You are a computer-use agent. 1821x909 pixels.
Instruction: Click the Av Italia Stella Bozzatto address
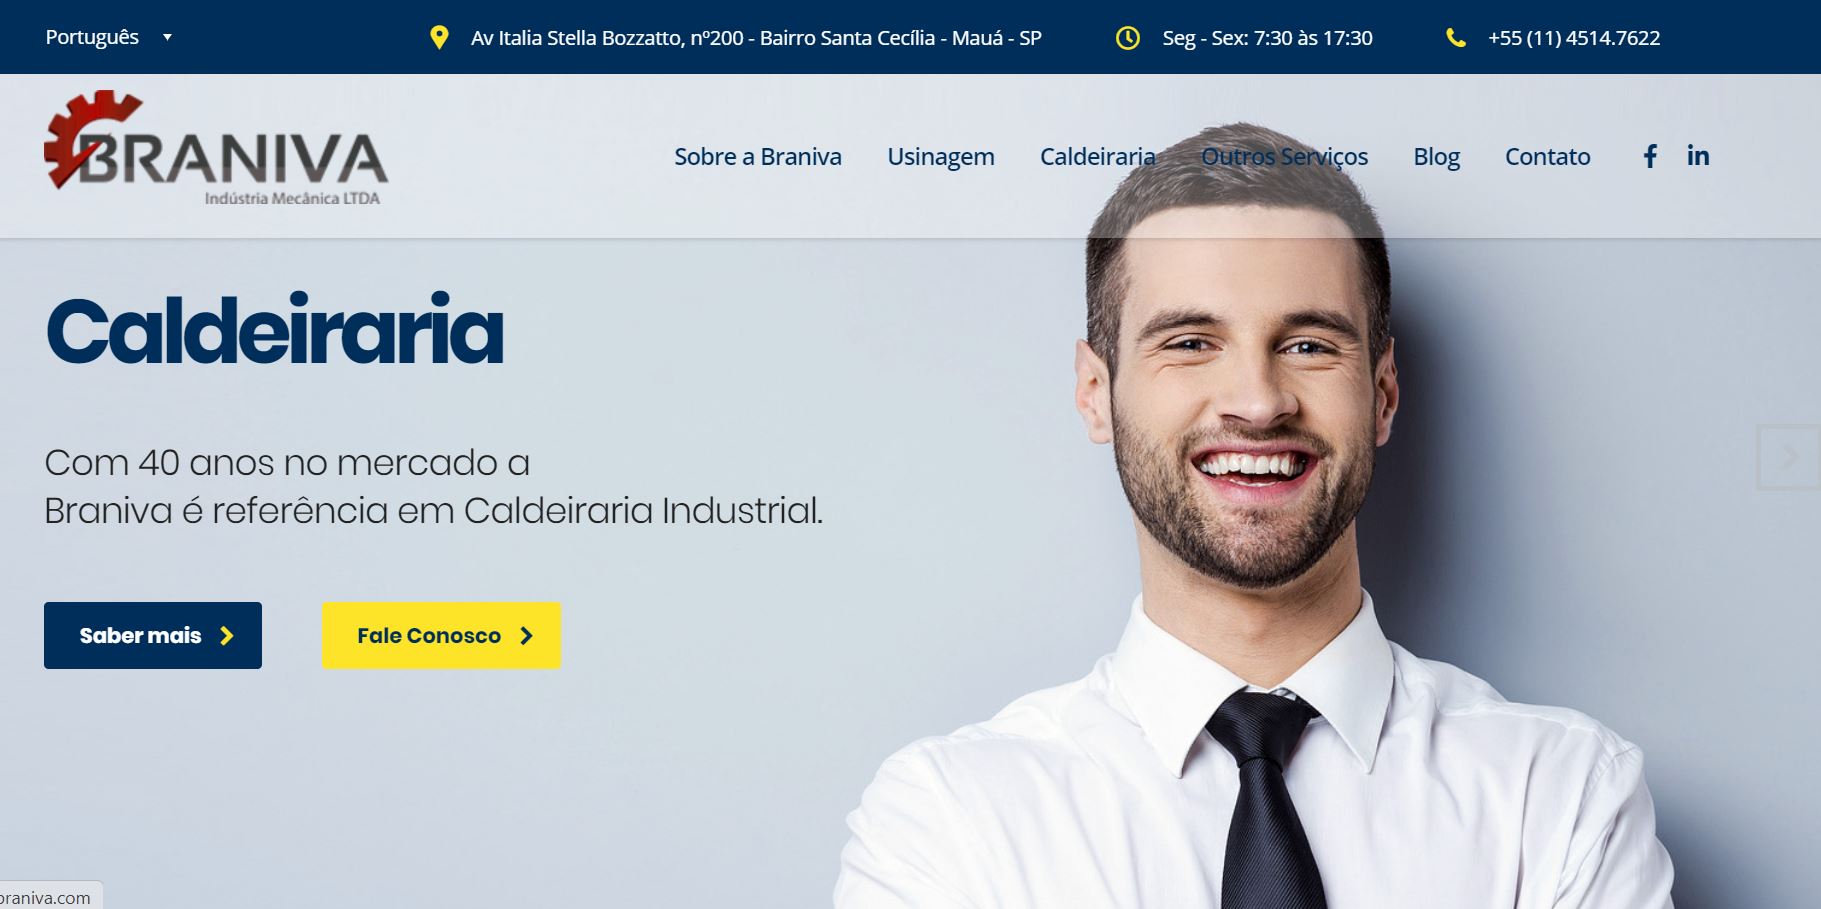coord(756,38)
